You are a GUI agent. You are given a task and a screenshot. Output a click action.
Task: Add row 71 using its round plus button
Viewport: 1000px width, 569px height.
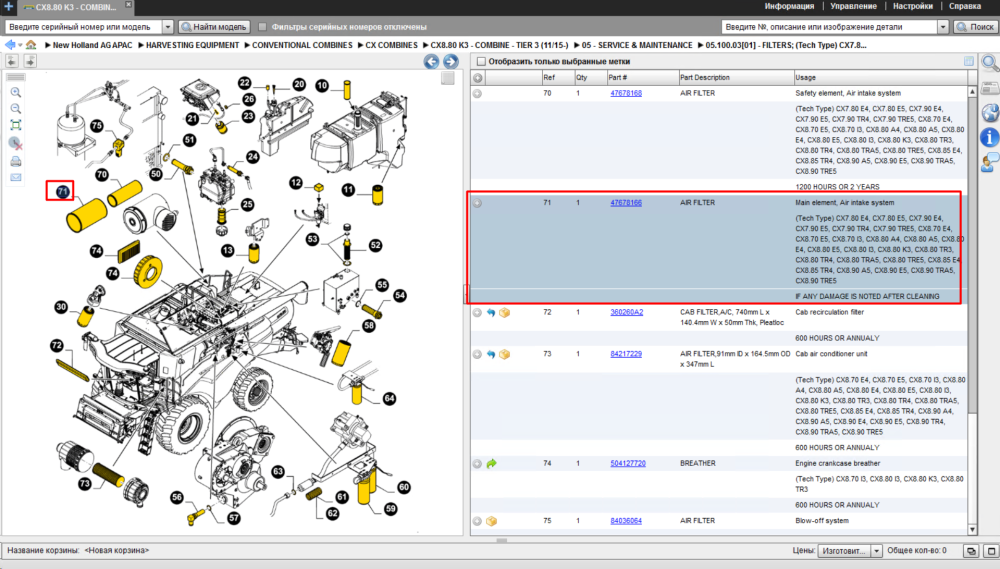(x=477, y=203)
